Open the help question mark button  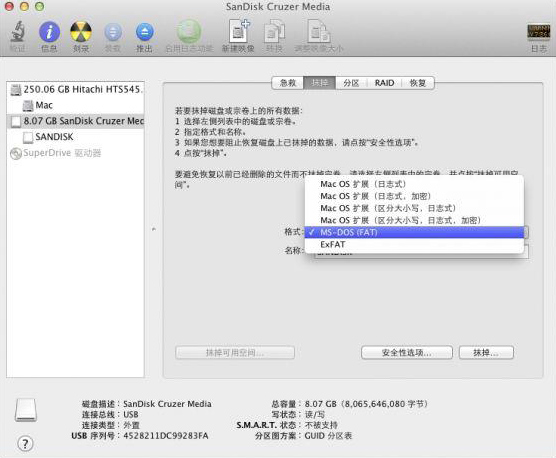click(x=25, y=443)
